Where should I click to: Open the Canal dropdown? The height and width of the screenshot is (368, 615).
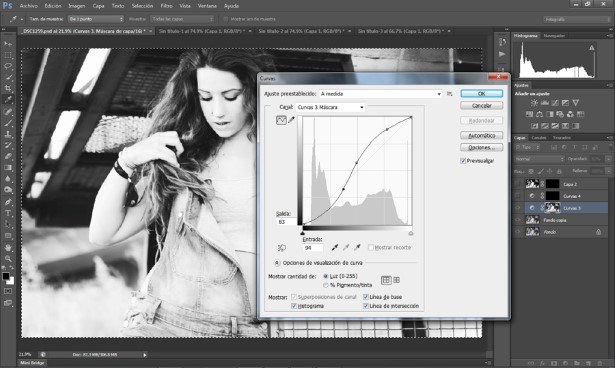tap(330, 107)
